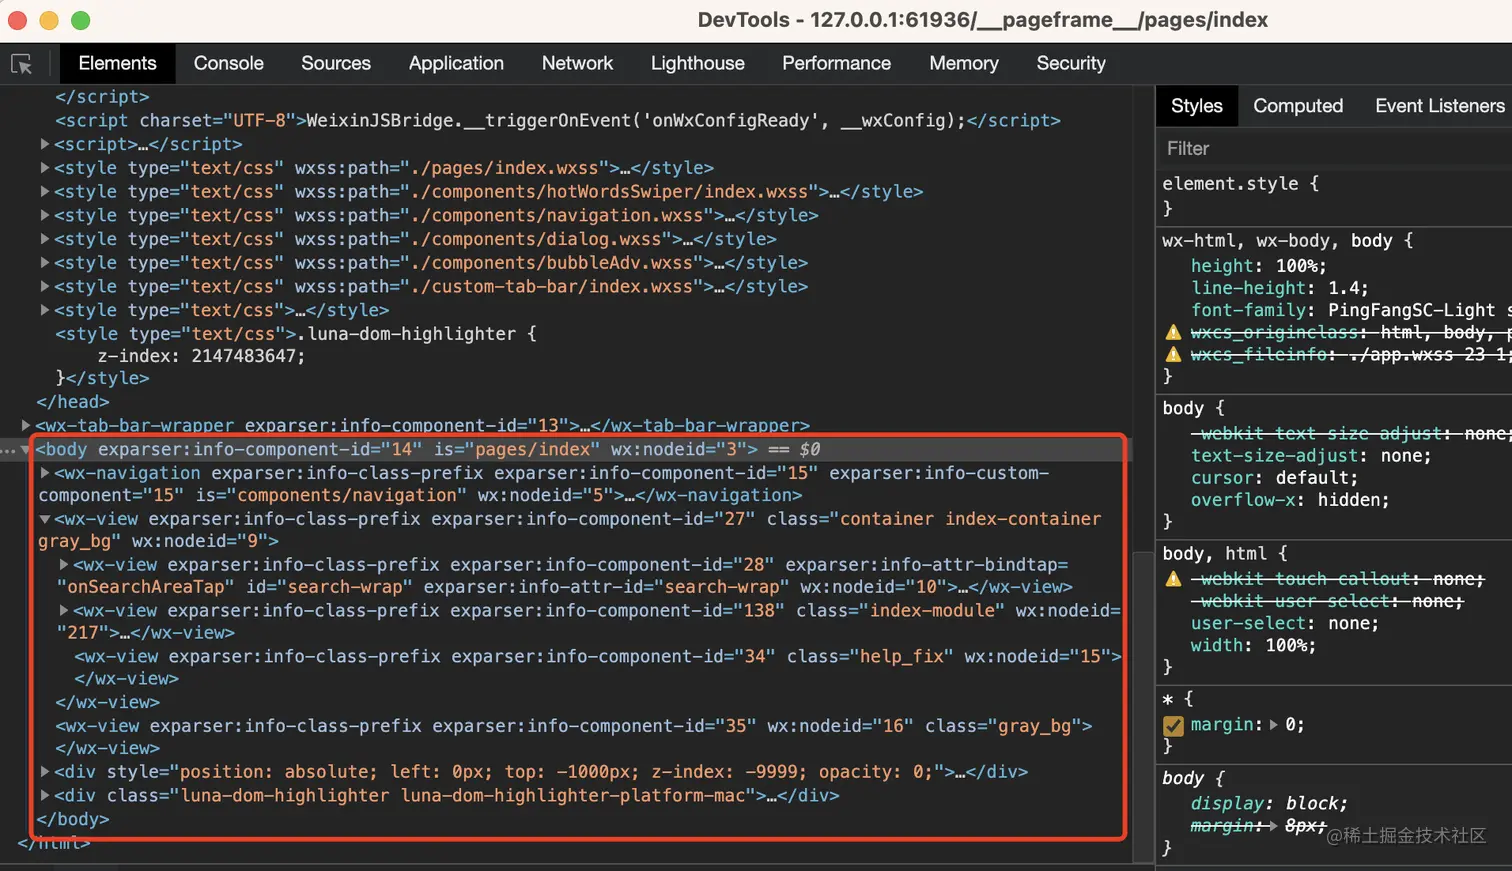1512x871 pixels.
Task: Select the WeixinJSBridge script element row
Action: 558,120
